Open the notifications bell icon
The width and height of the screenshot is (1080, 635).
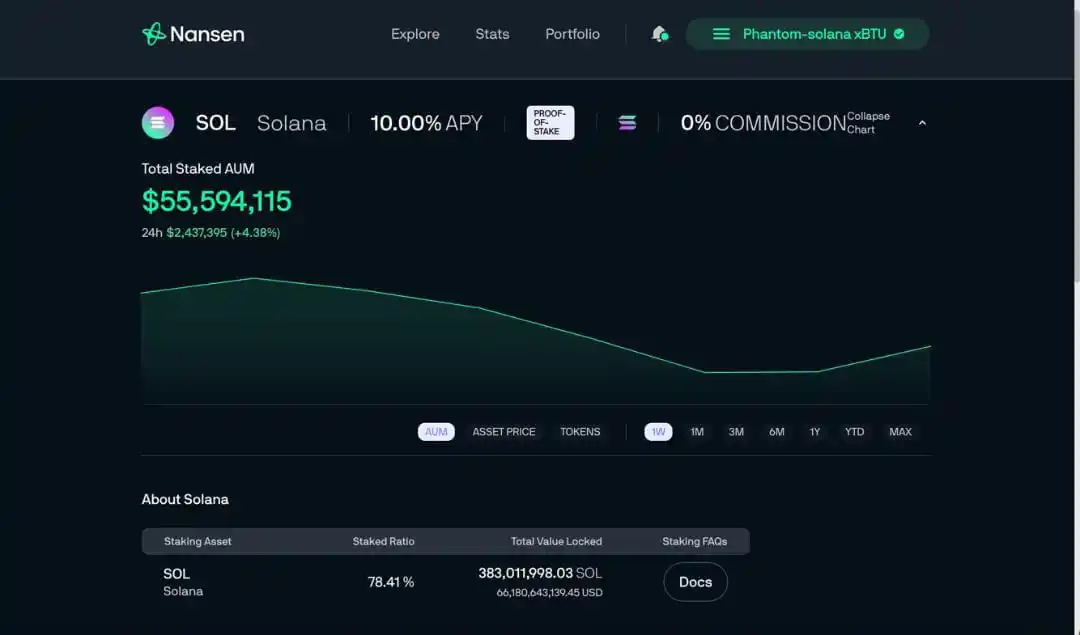coord(659,34)
